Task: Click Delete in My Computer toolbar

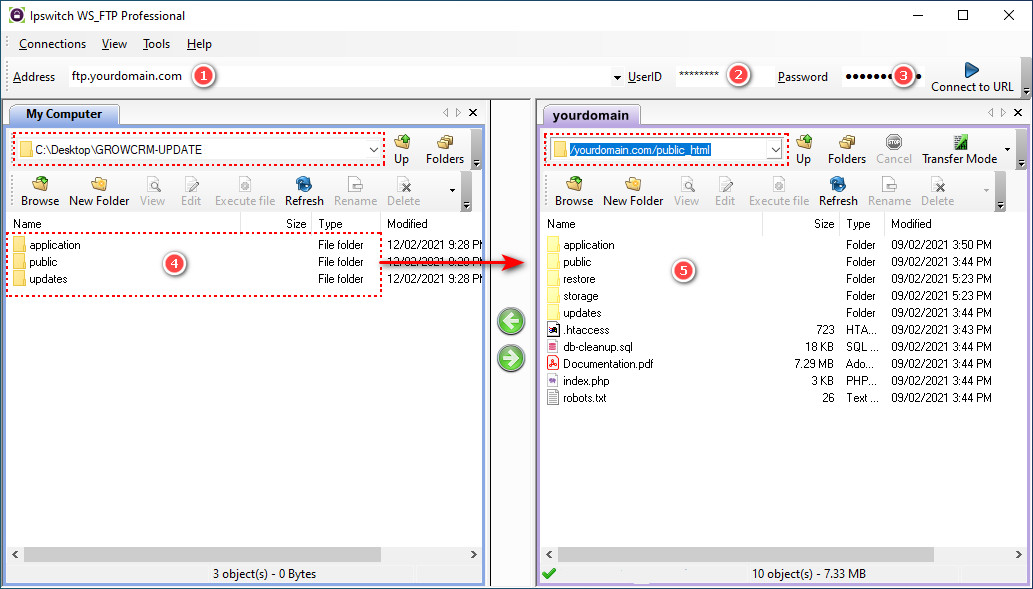Action: coord(403,192)
